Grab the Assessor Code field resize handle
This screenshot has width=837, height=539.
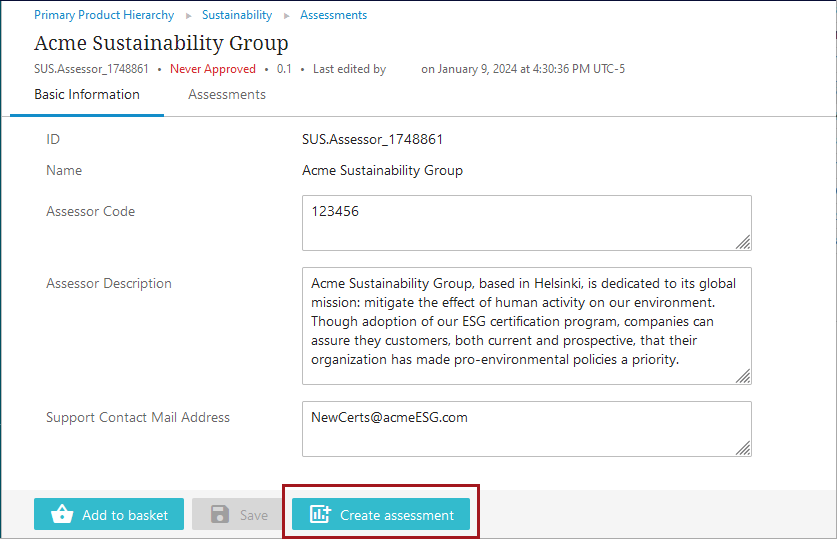point(743,242)
